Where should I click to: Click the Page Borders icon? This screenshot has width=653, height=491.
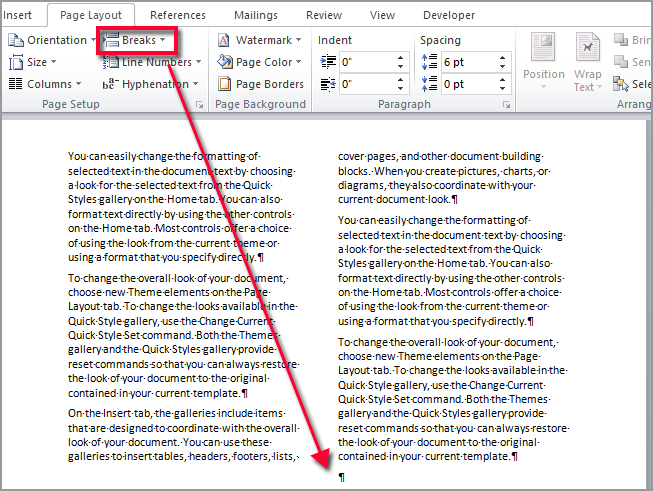pyautogui.click(x=225, y=84)
